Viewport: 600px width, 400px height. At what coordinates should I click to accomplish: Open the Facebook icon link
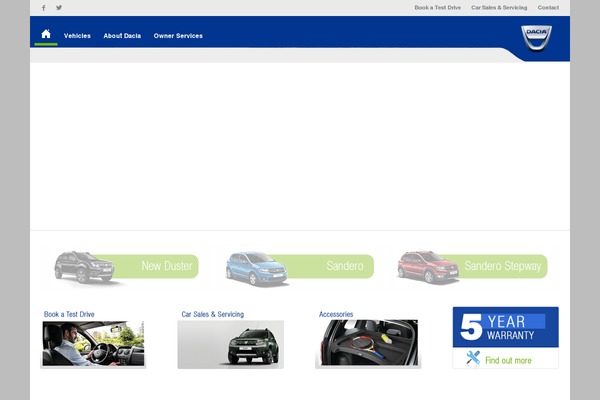(44, 8)
